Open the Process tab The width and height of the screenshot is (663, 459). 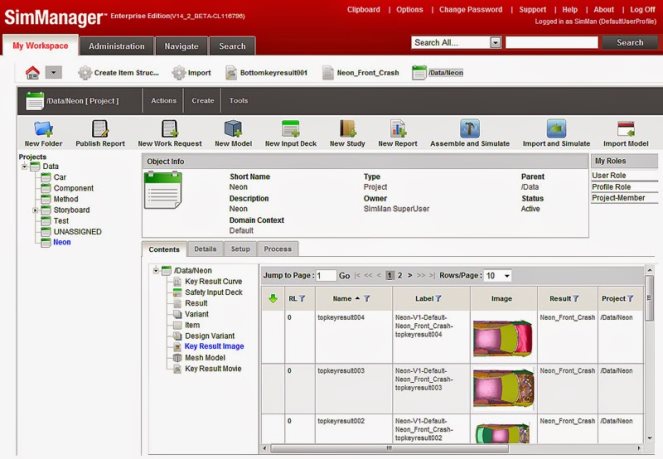tap(277, 249)
